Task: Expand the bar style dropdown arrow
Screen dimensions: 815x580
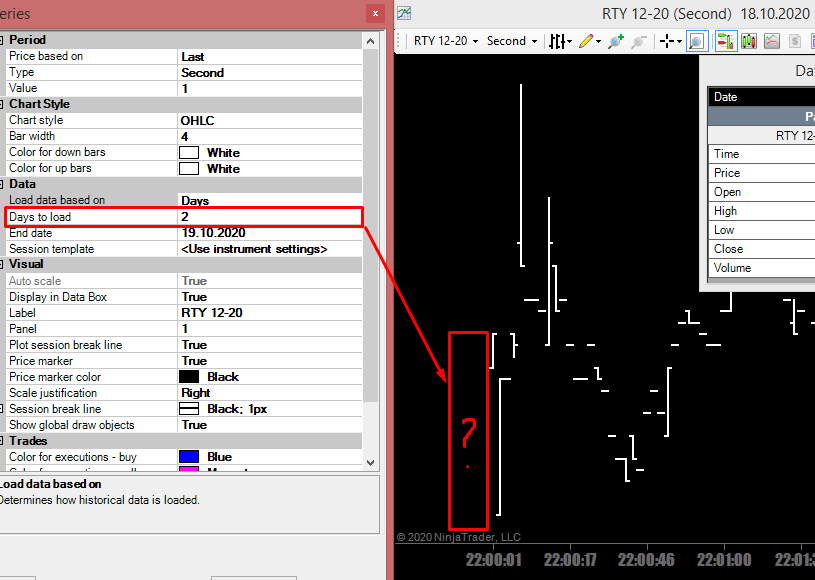Action: [570, 42]
